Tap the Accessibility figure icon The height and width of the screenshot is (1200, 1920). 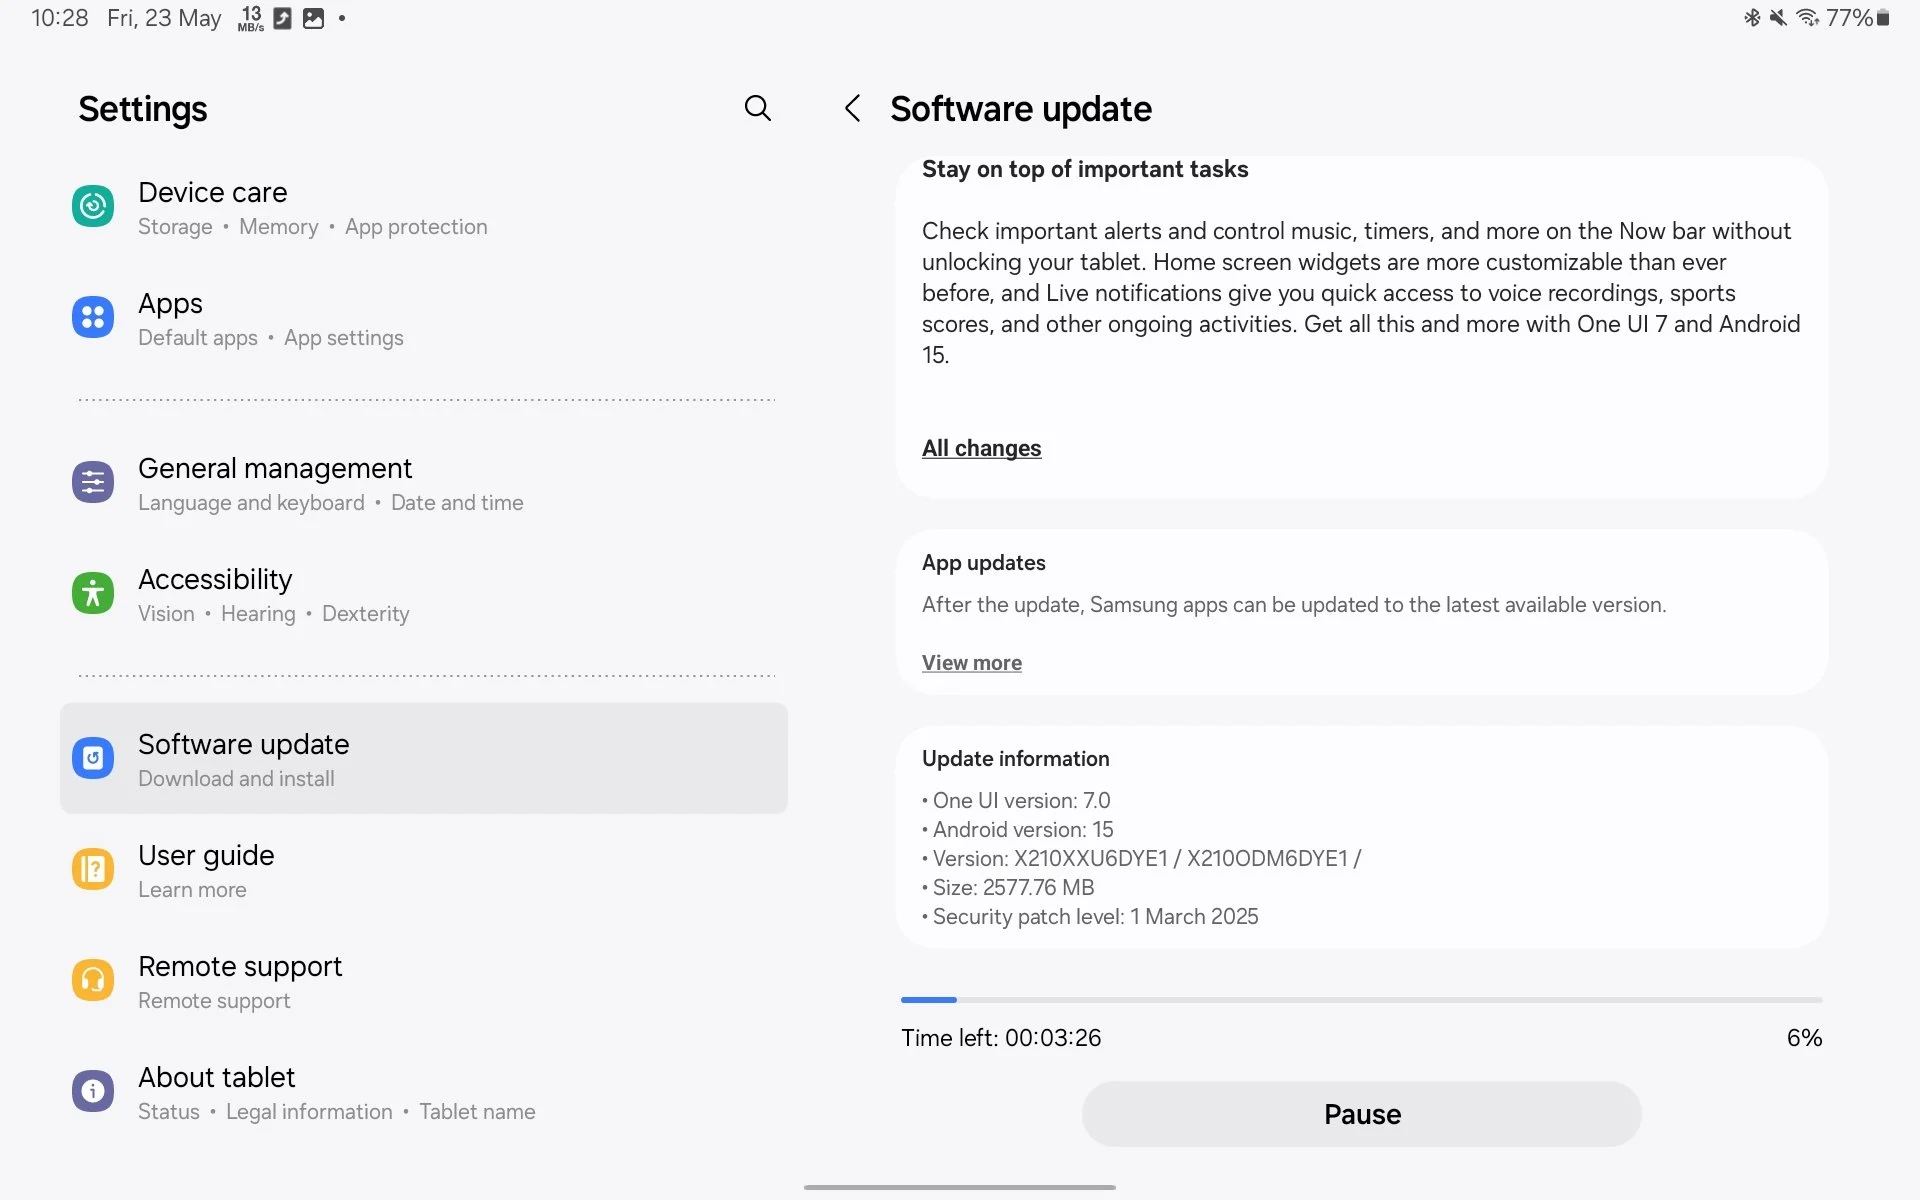click(92, 593)
